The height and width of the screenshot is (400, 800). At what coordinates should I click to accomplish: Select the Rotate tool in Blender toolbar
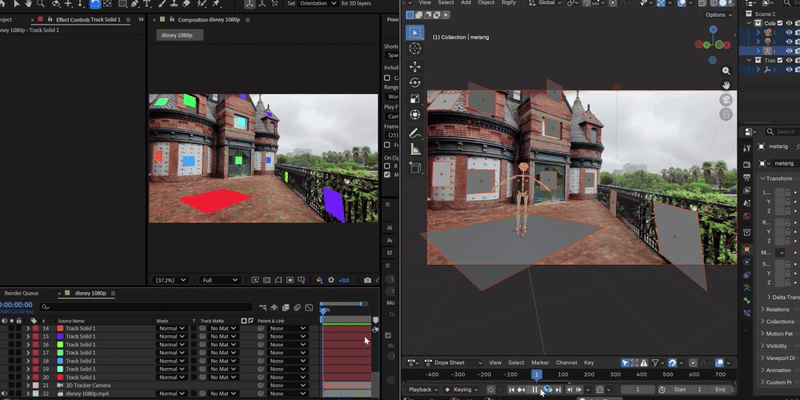tap(415, 83)
